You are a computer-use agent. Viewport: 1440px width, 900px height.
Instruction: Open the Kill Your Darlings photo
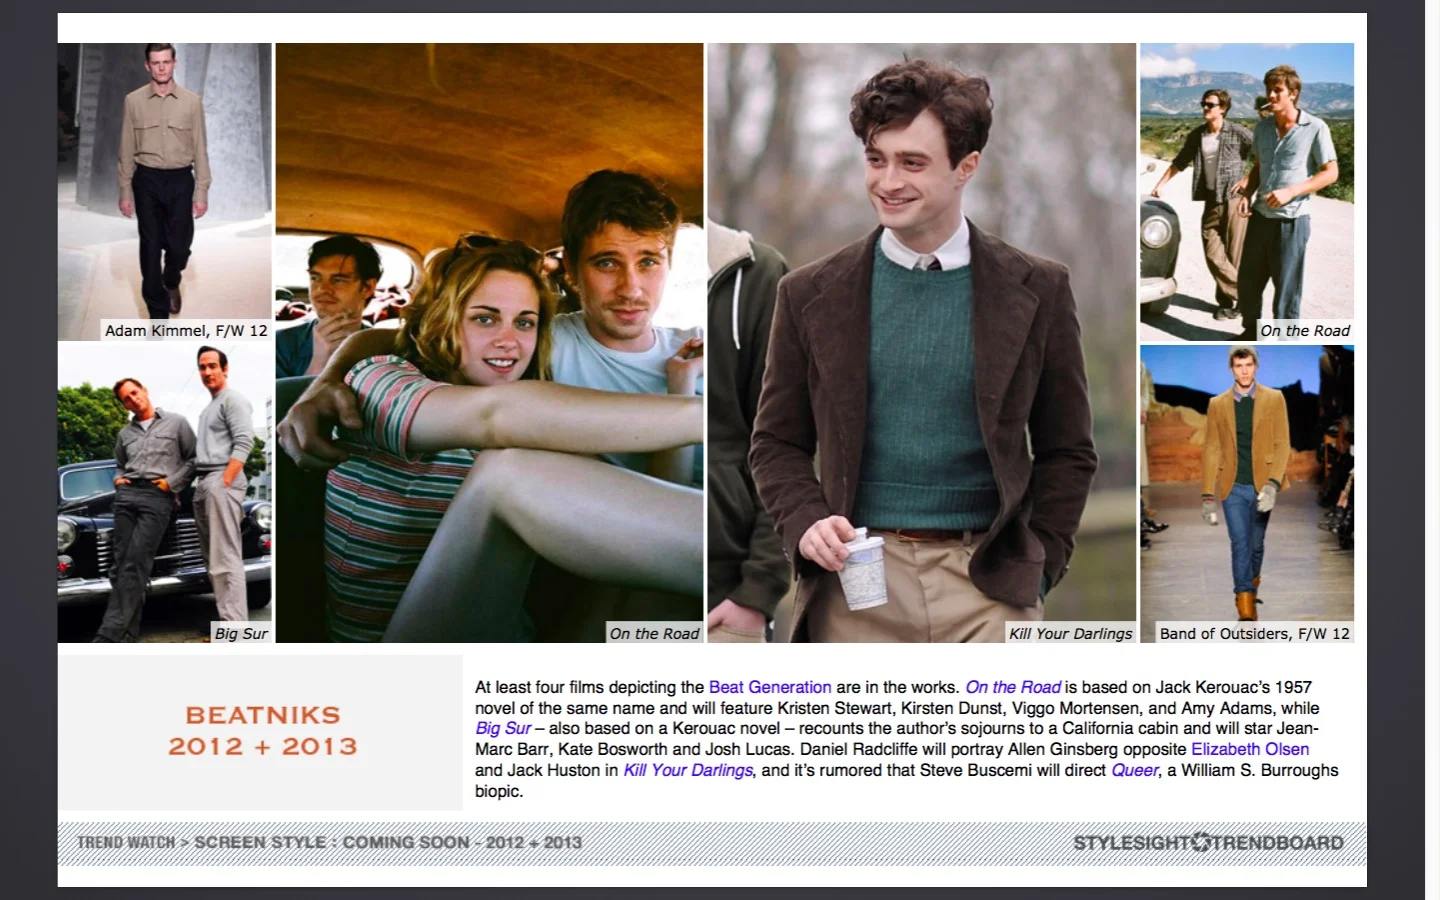tap(922, 342)
